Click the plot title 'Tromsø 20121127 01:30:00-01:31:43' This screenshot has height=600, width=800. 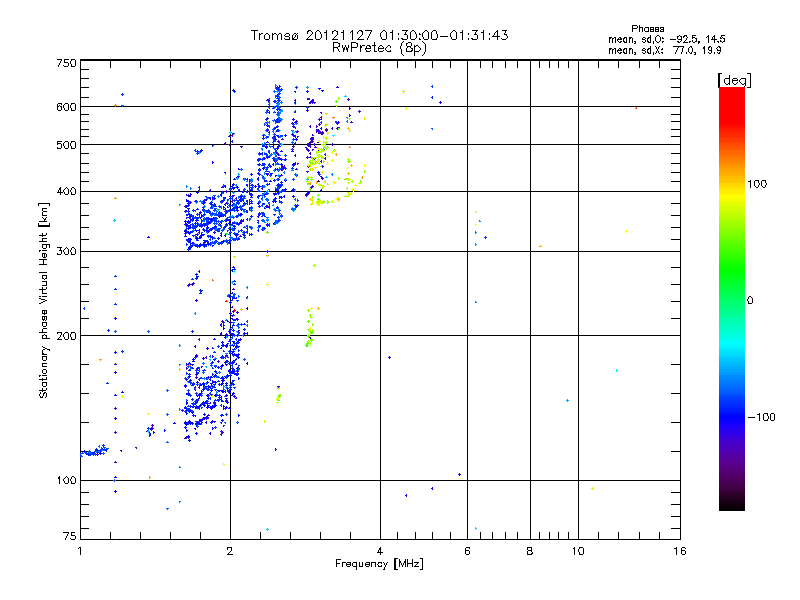pyautogui.click(x=379, y=35)
